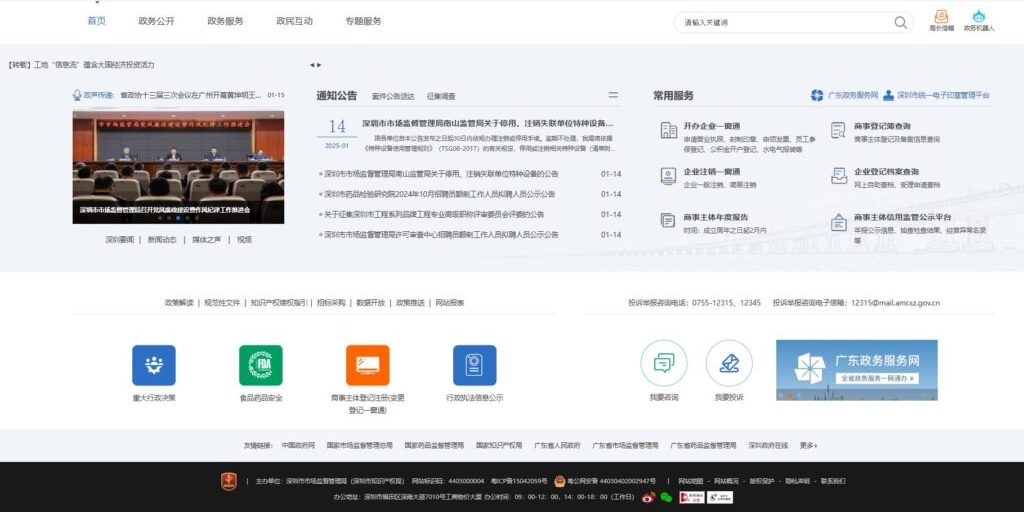This screenshot has height=512, width=1024.
Task: Expand the 通知公告 more list icon
Action: point(613,95)
